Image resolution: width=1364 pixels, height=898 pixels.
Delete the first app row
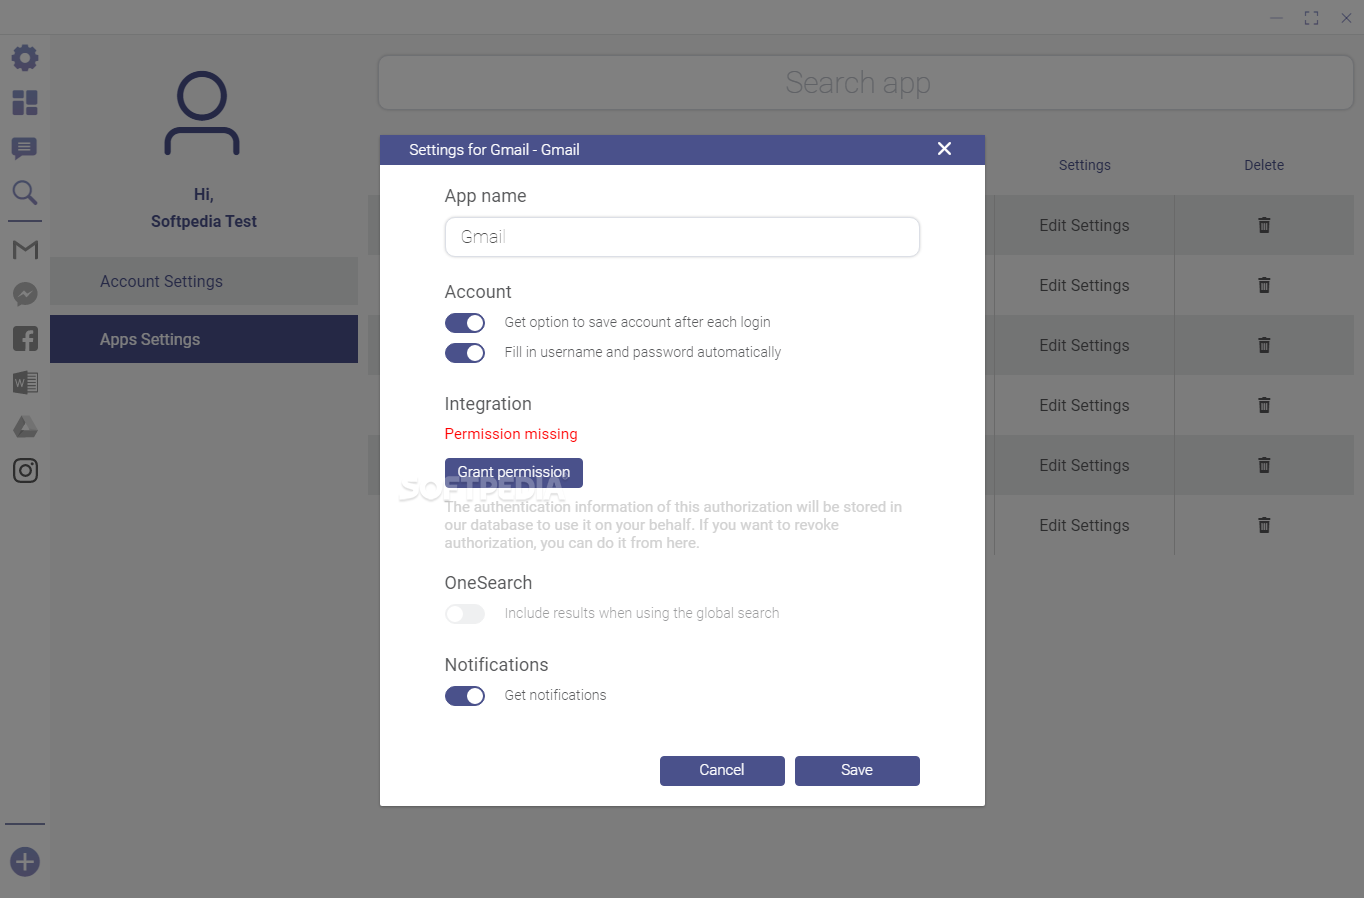pyautogui.click(x=1264, y=225)
